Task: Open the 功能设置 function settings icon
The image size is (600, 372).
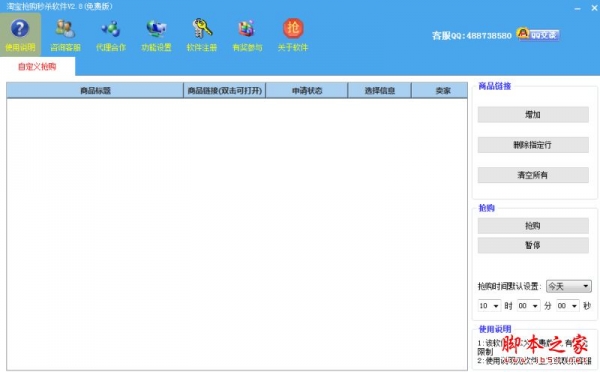Action: click(x=156, y=35)
